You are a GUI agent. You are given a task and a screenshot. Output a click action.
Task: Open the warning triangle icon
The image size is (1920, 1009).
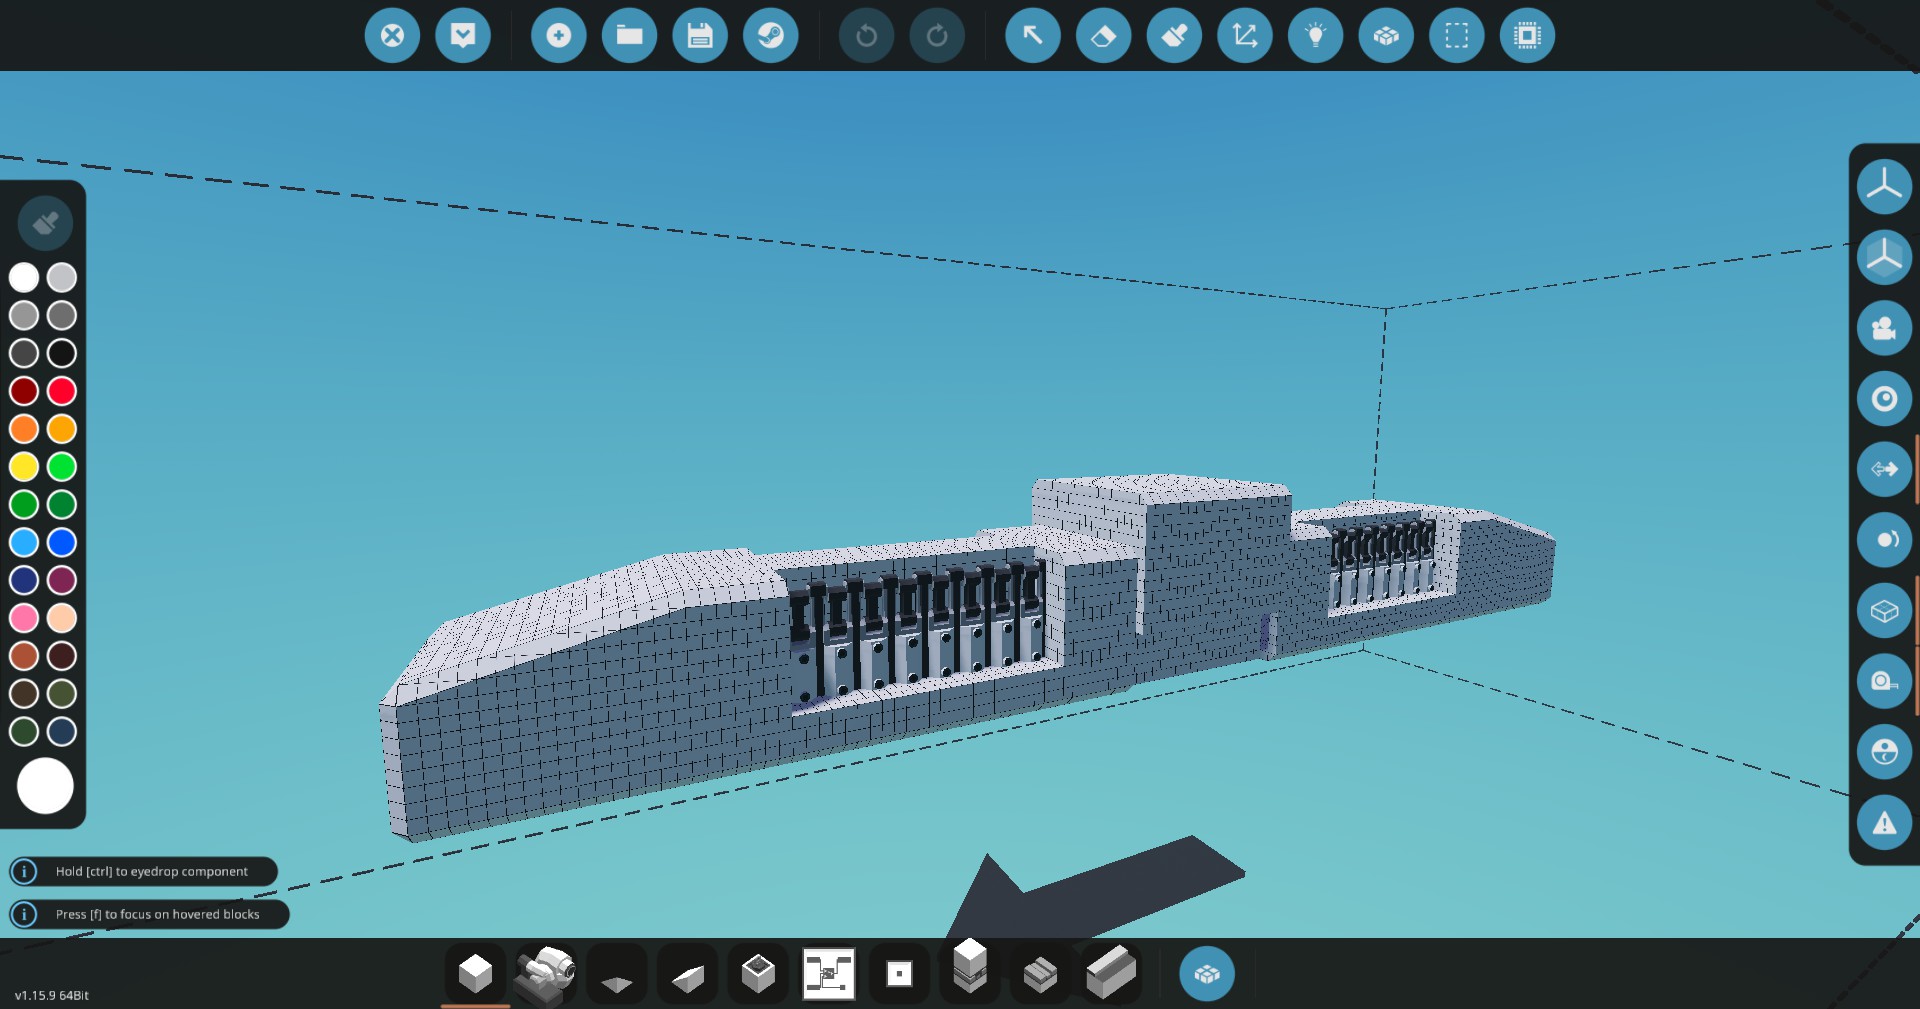coord(1884,823)
